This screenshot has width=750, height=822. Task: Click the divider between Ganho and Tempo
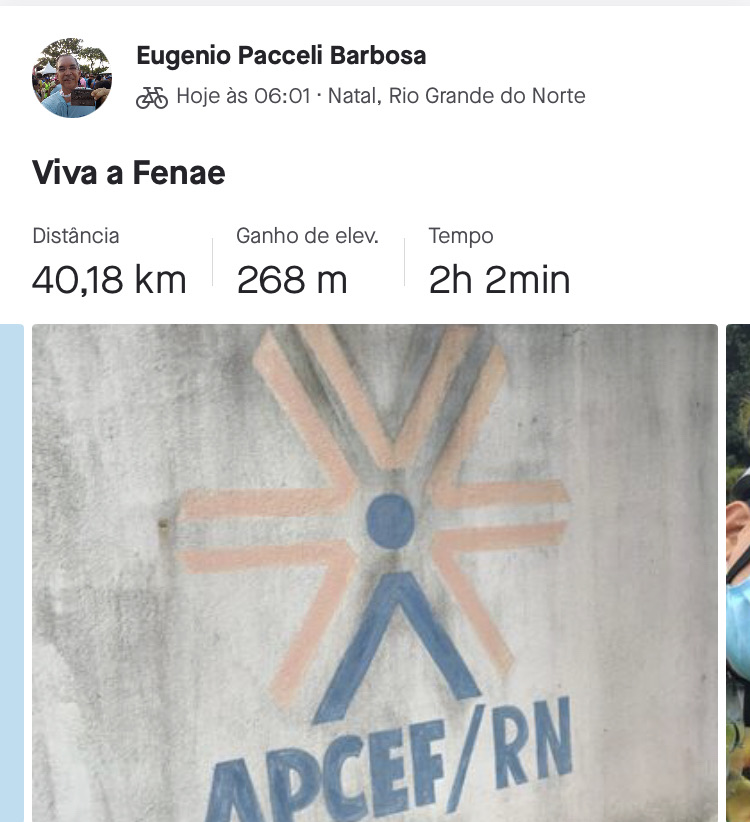coord(404,262)
